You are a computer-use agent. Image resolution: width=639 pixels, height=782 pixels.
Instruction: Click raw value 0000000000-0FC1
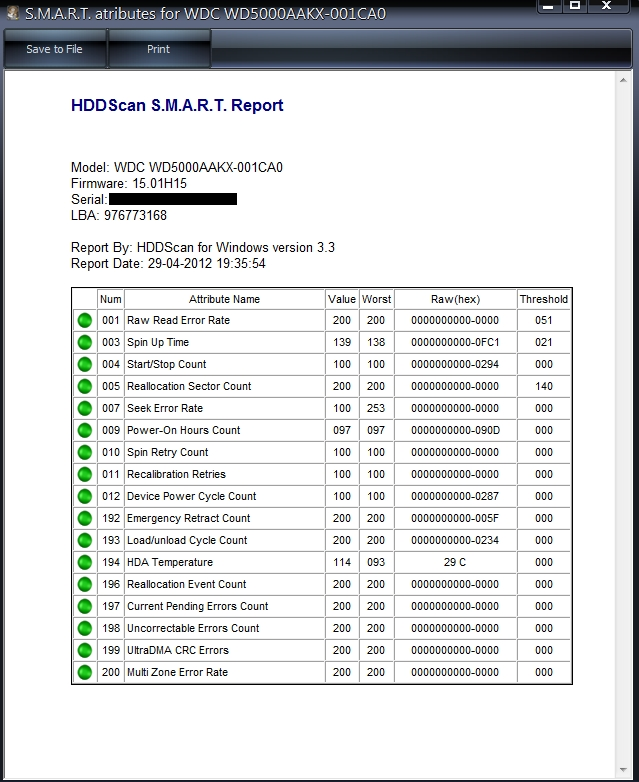455,342
